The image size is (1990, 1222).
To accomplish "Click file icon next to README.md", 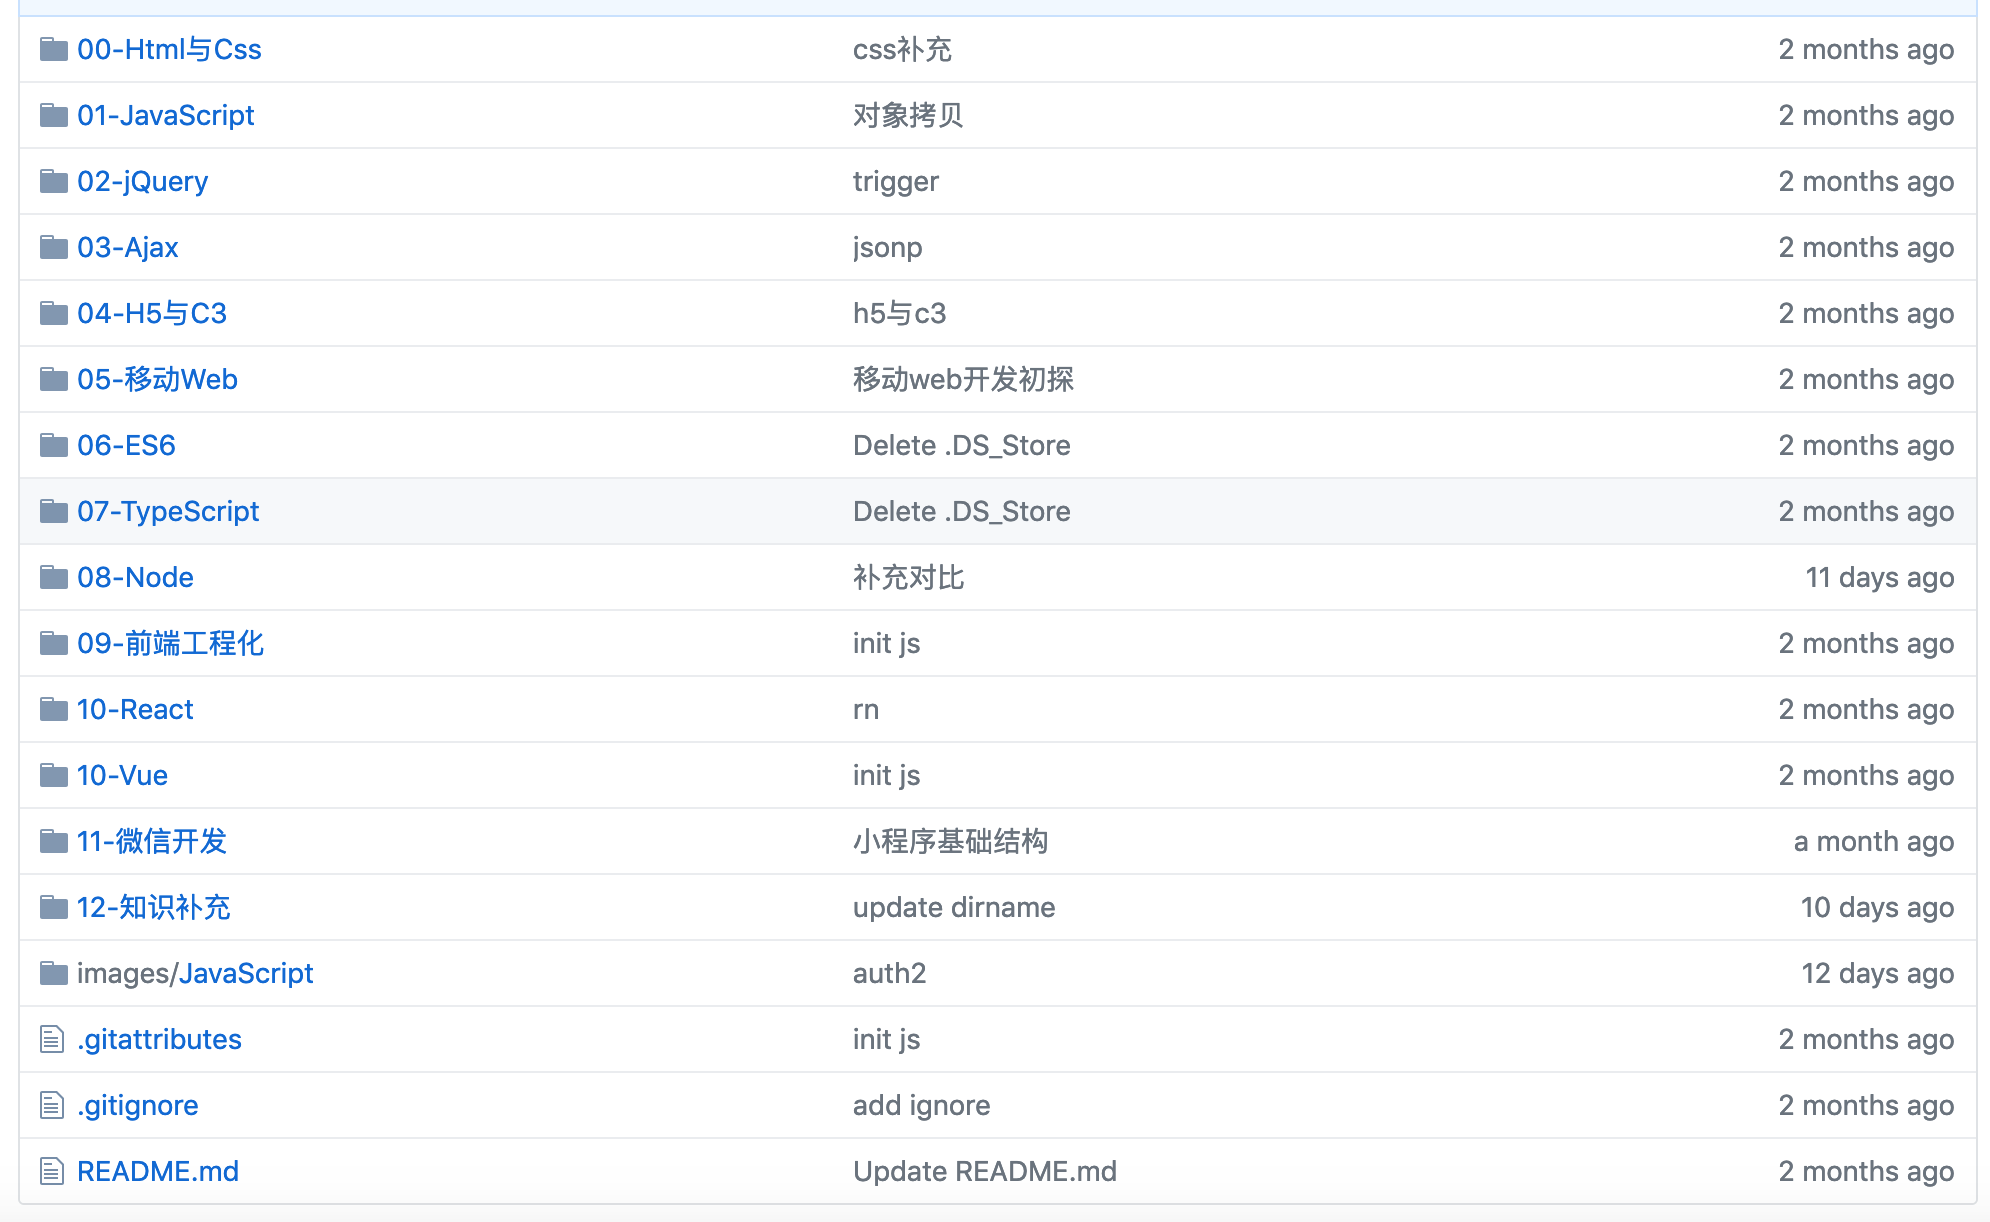I will tap(52, 1171).
